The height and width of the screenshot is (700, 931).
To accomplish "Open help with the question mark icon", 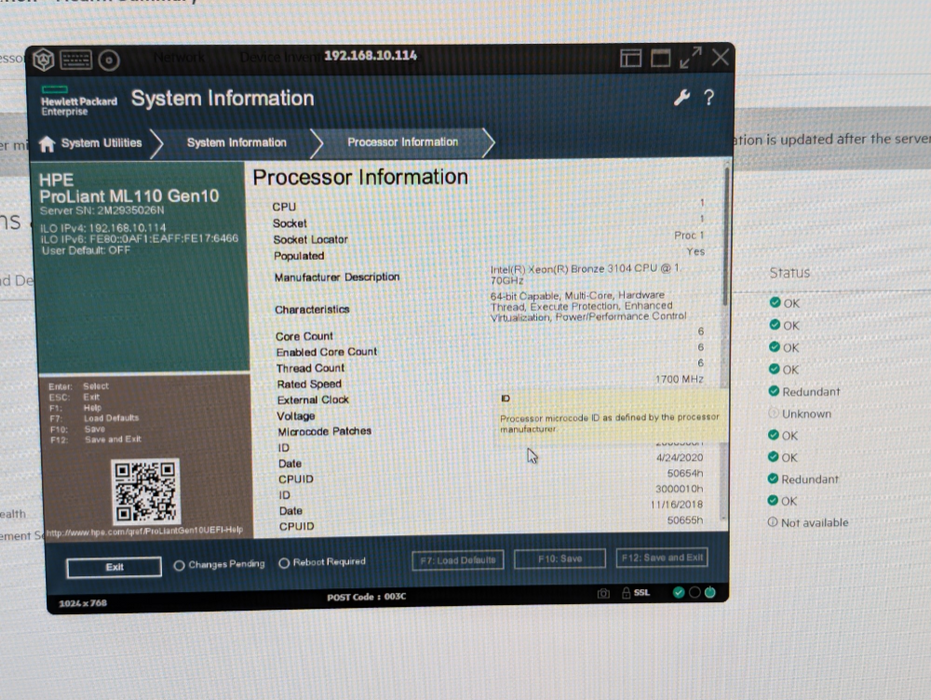I will (x=709, y=97).
